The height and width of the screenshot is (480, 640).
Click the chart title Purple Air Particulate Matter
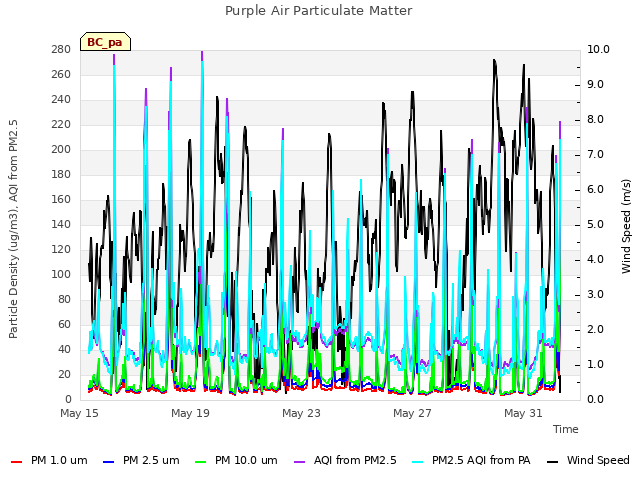point(319,11)
